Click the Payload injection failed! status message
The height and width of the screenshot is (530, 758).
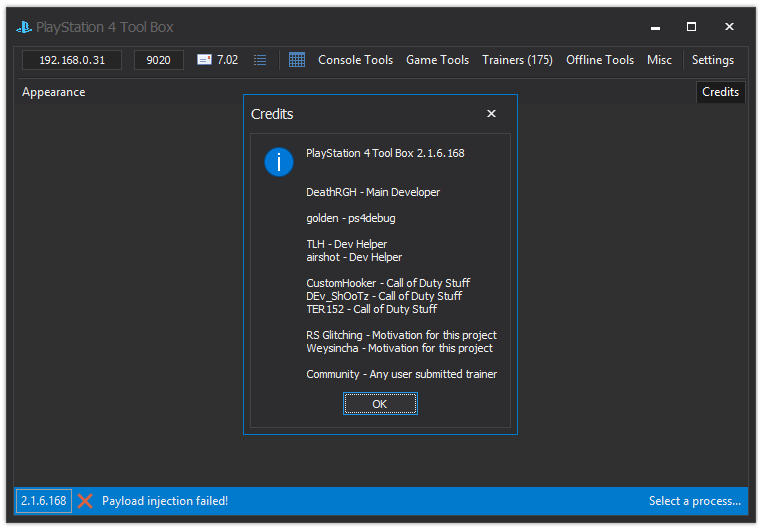click(165, 501)
